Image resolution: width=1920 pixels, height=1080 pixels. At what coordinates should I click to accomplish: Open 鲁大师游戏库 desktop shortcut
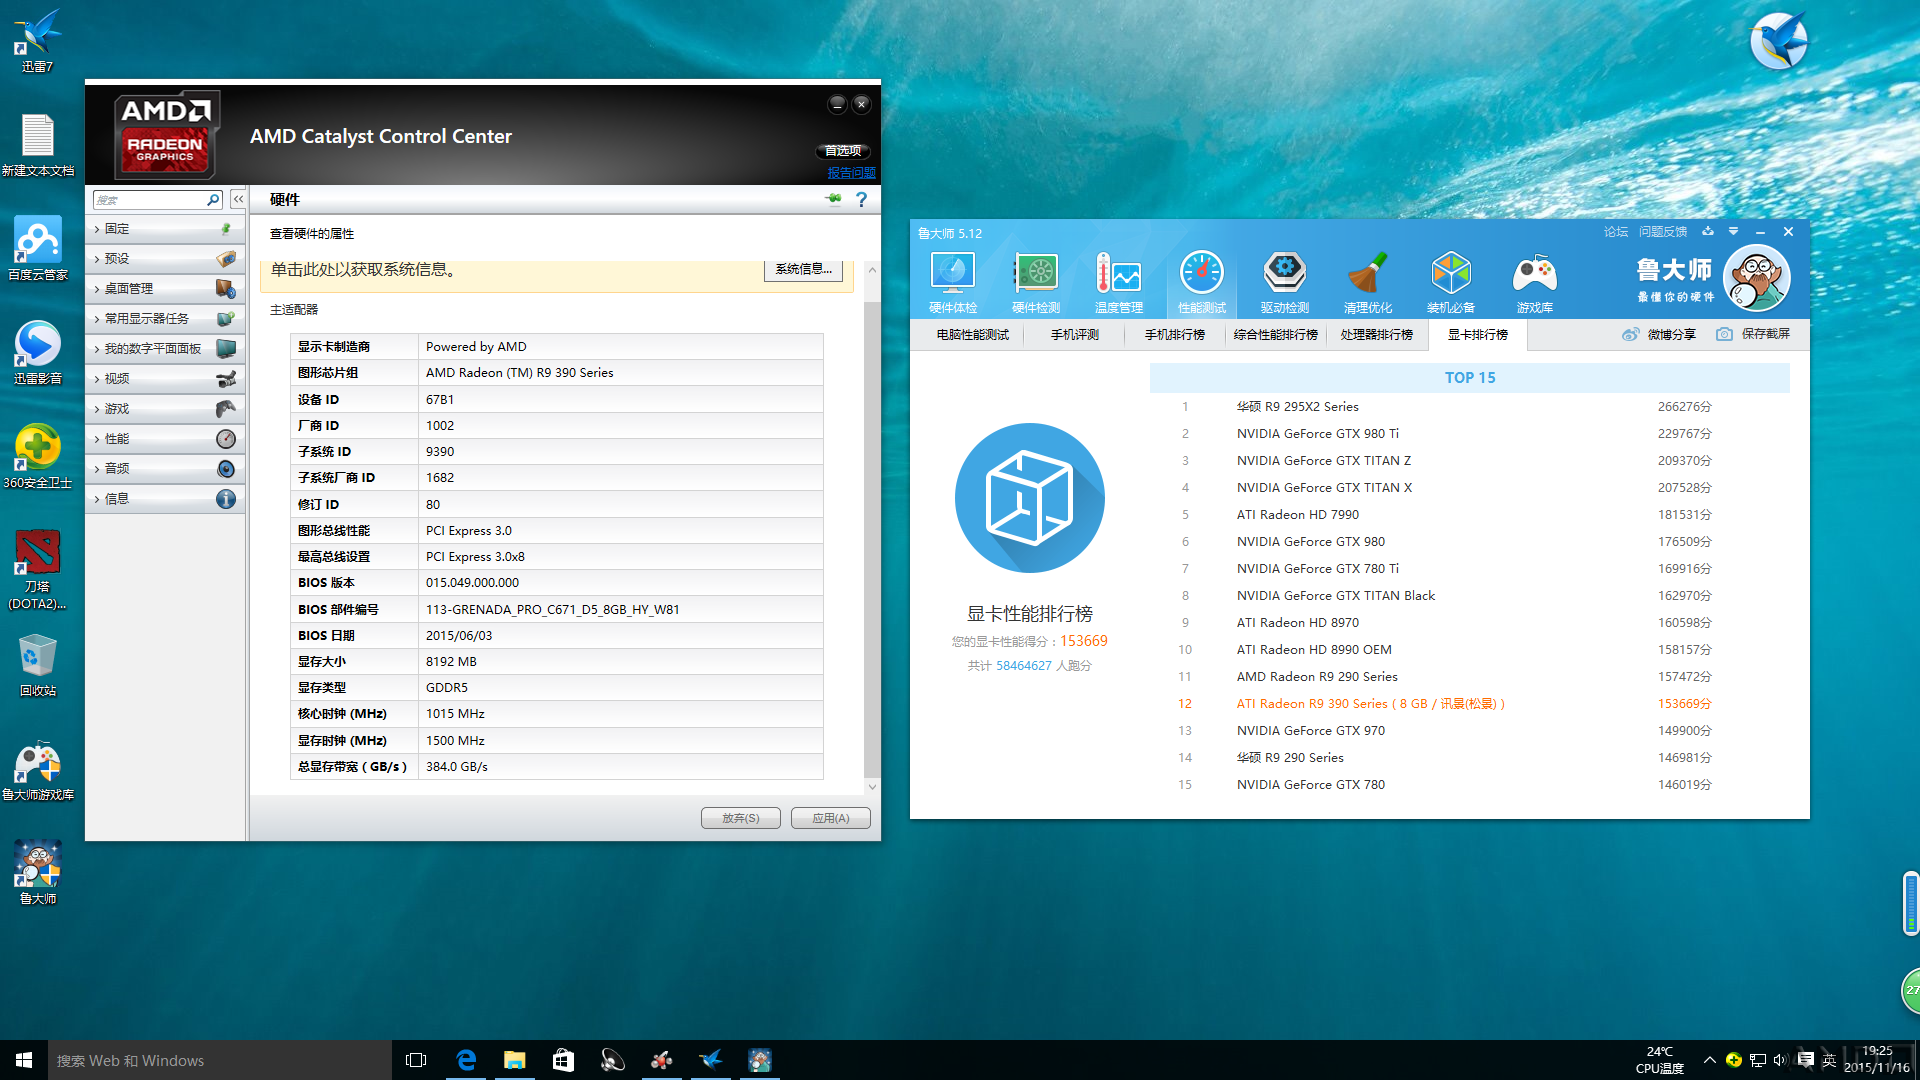(37, 770)
